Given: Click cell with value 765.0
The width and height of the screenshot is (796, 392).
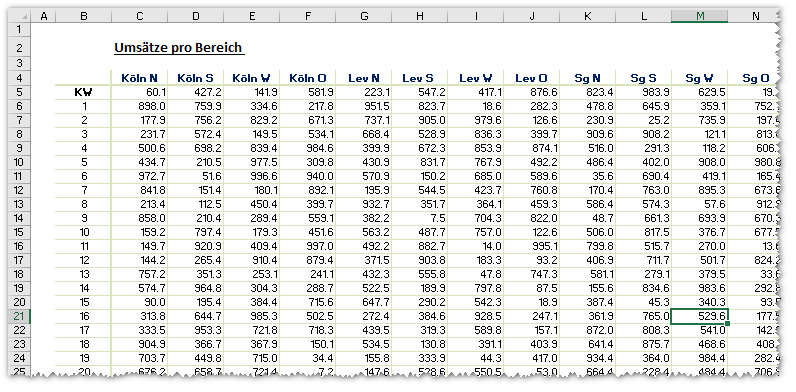Looking at the screenshot, I should click(644, 316).
